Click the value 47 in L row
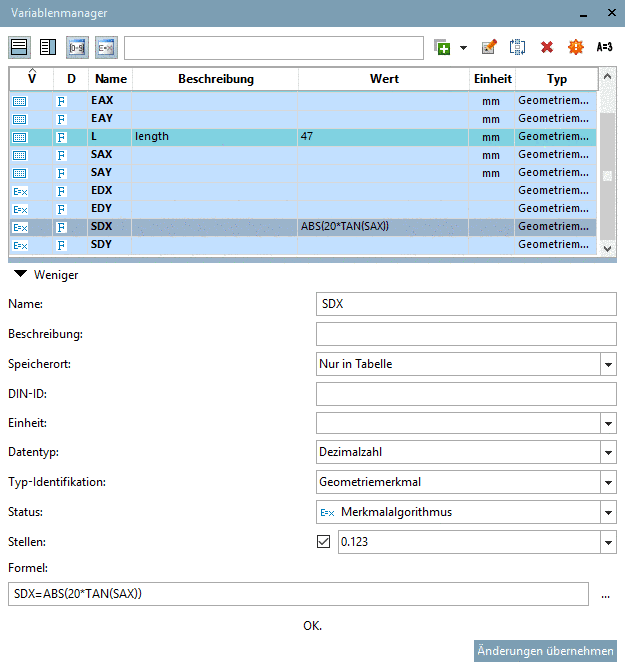The width and height of the screenshot is (625, 671). click(307, 136)
